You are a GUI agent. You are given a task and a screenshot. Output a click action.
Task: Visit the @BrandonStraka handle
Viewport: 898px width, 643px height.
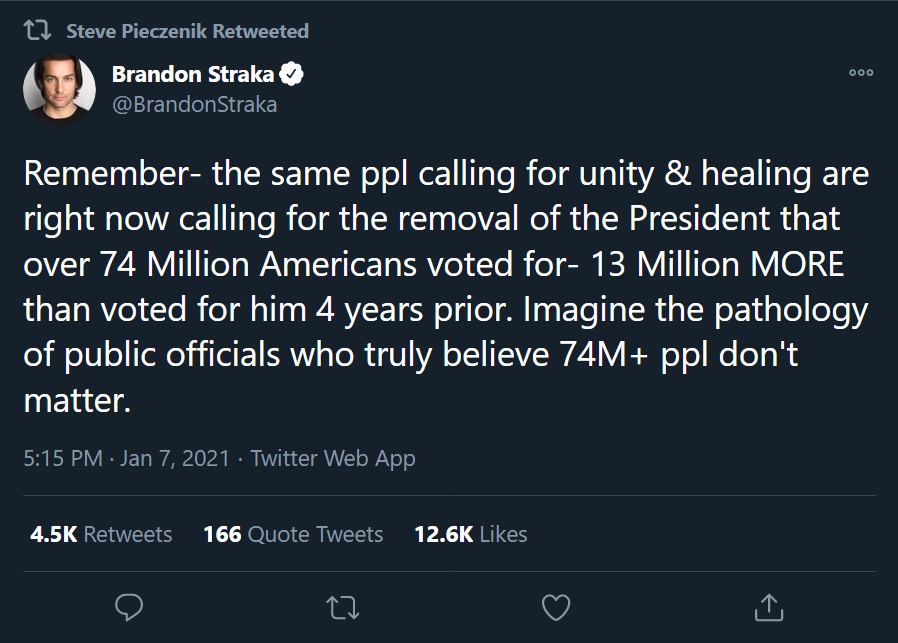(x=195, y=105)
